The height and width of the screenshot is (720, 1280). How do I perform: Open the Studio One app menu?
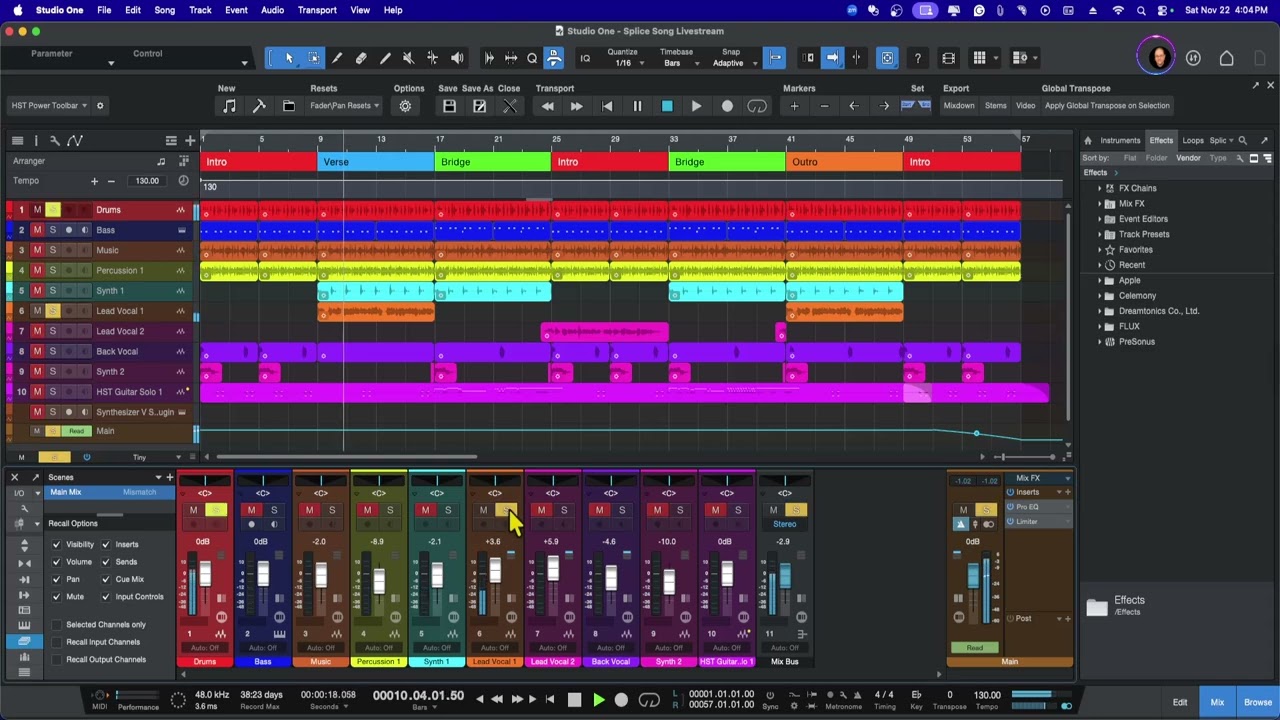pyautogui.click(x=59, y=10)
